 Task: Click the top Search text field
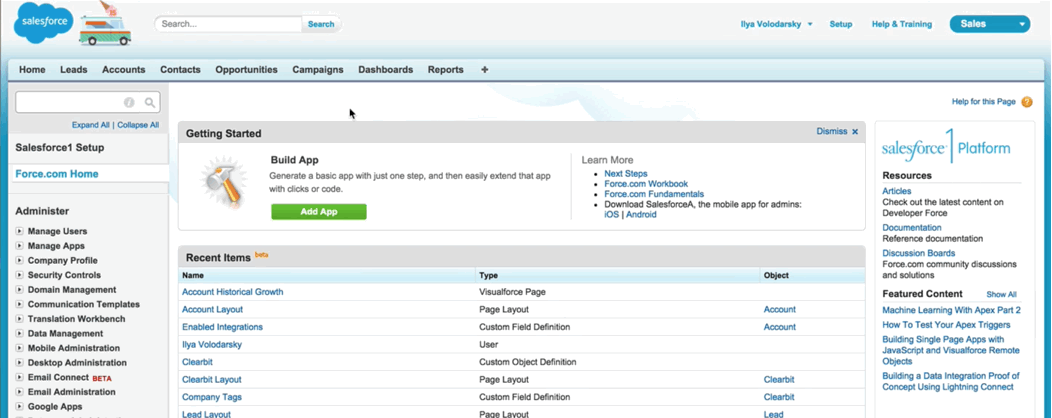[229, 24]
